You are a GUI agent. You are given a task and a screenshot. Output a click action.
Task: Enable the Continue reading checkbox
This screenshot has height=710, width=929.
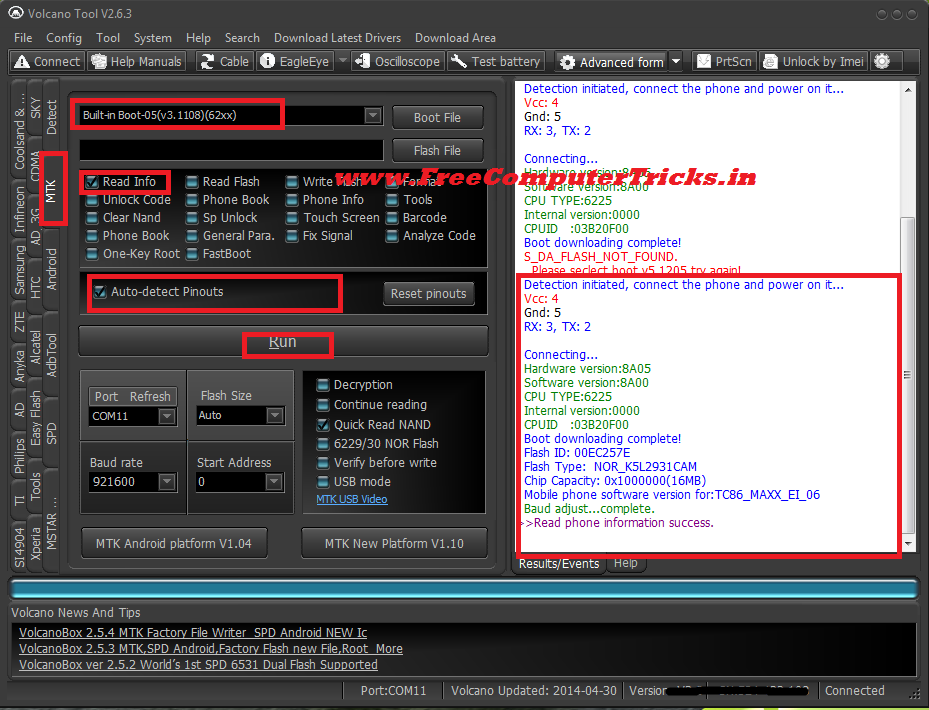click(x=323, y=405)
